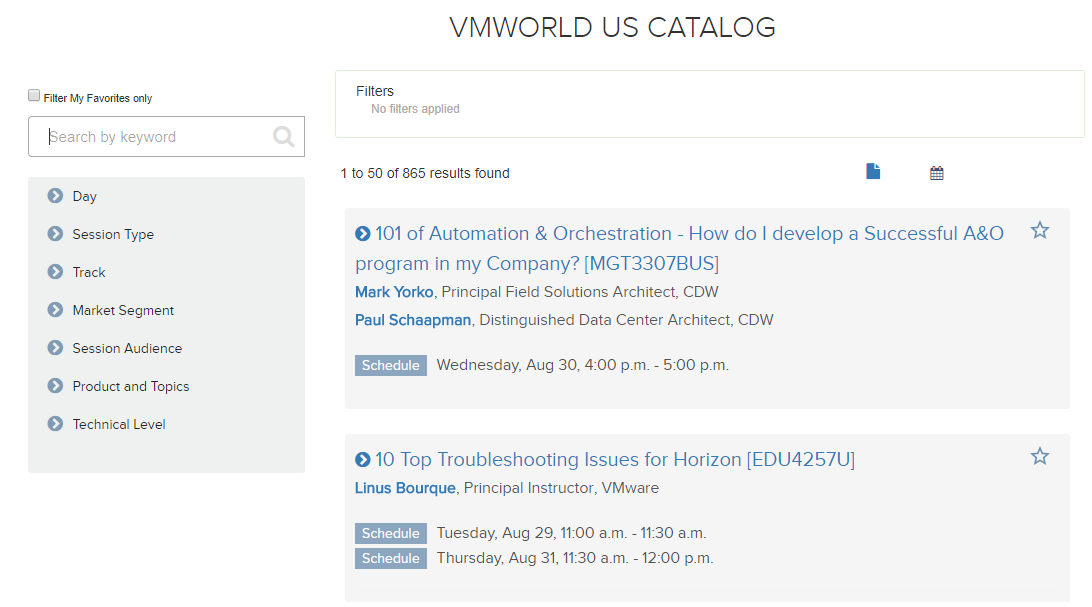Expand the Track filter

[x=55, y=272]
